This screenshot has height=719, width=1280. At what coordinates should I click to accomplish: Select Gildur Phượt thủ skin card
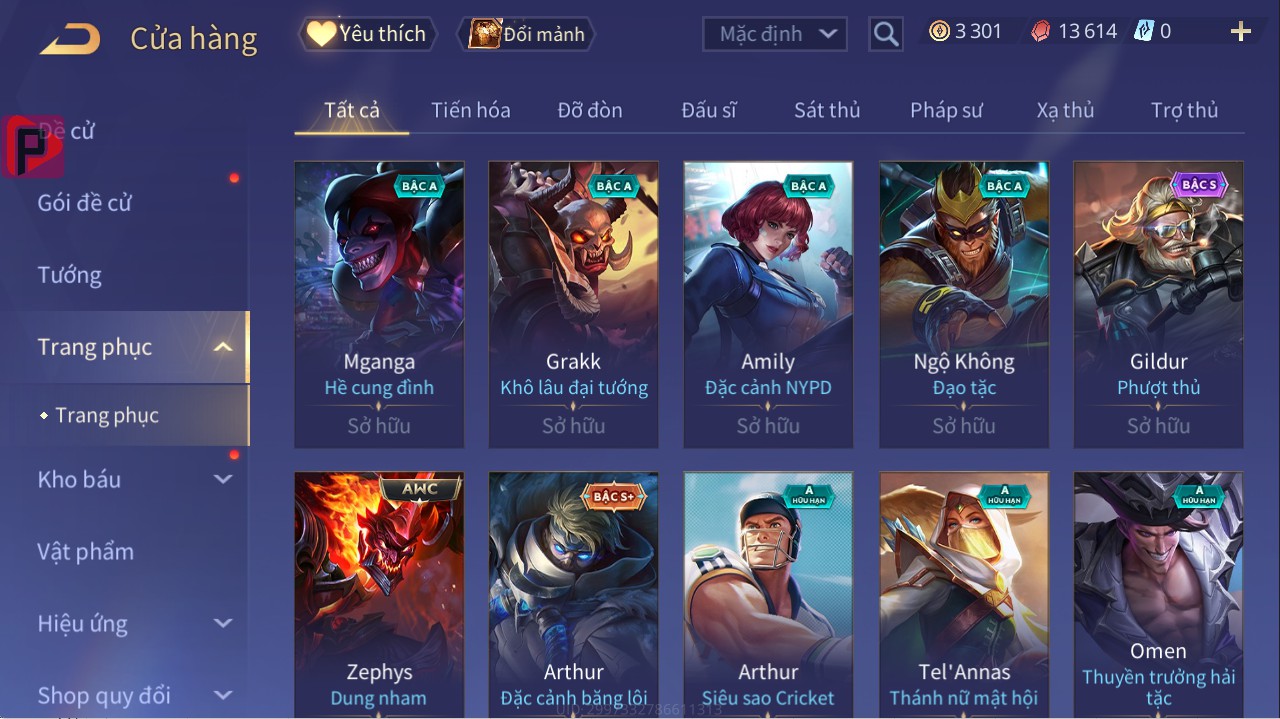[x=1158, y=305]
